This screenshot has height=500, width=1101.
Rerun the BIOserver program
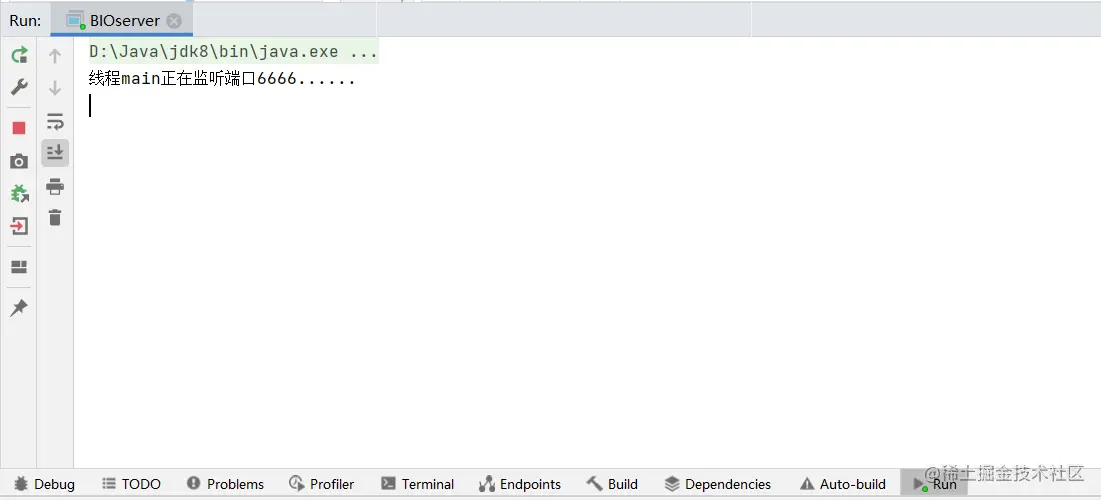tap(19, 55)
